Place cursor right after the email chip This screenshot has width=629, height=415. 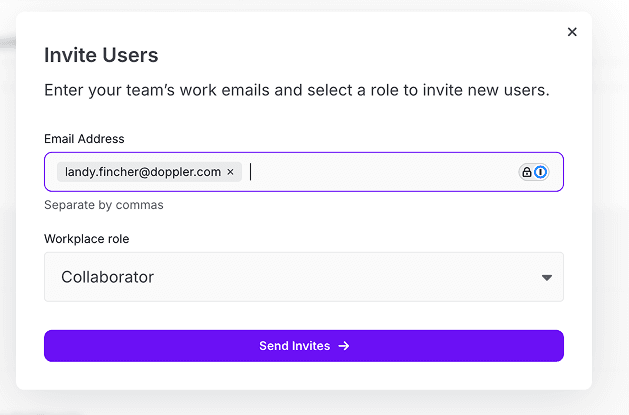click(x=251, y=172)
